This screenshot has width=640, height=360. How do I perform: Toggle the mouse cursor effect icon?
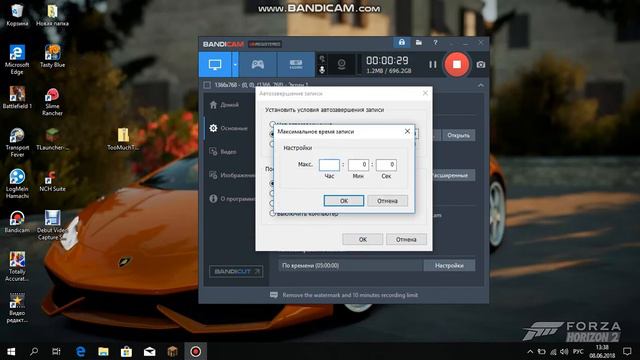coord(322,59)
